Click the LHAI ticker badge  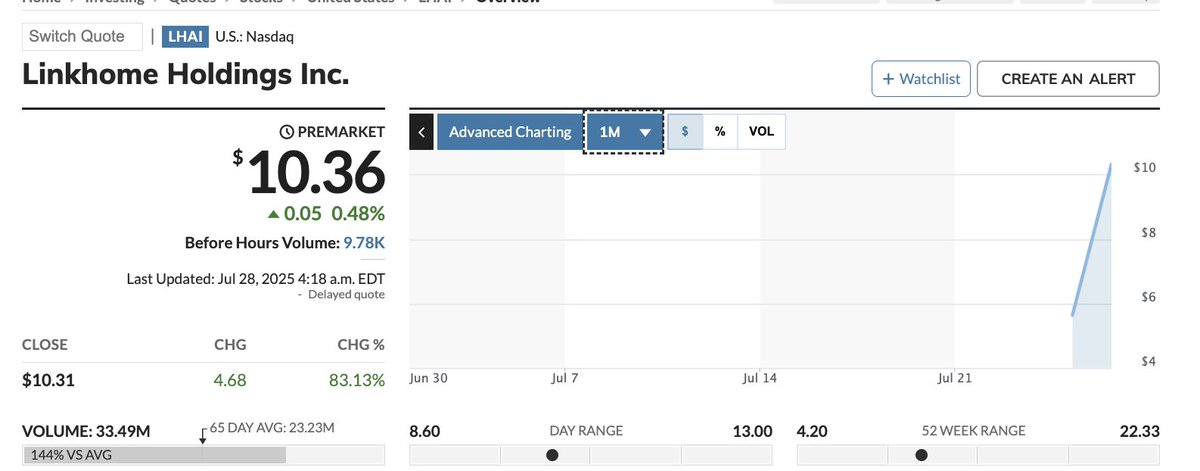pos(185,37)
